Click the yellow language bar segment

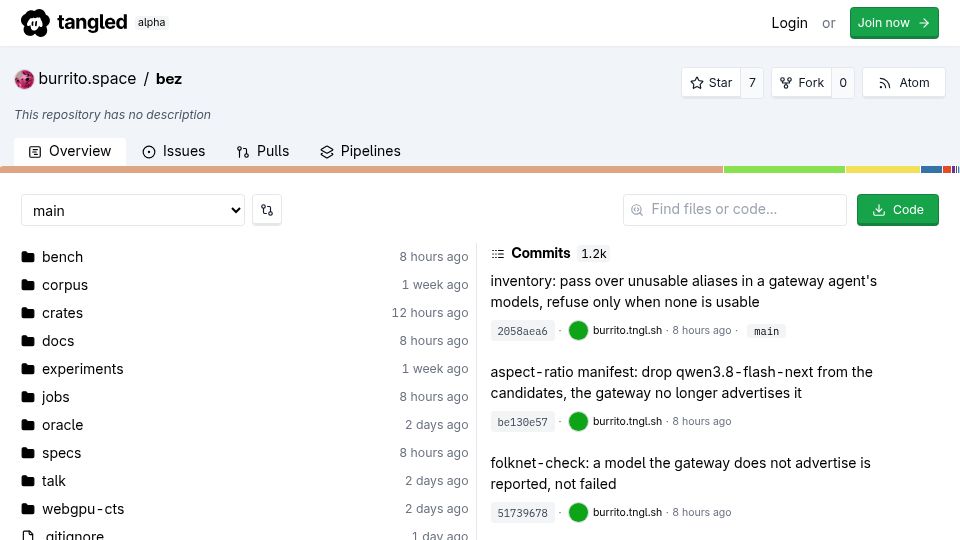click(883, 170)
